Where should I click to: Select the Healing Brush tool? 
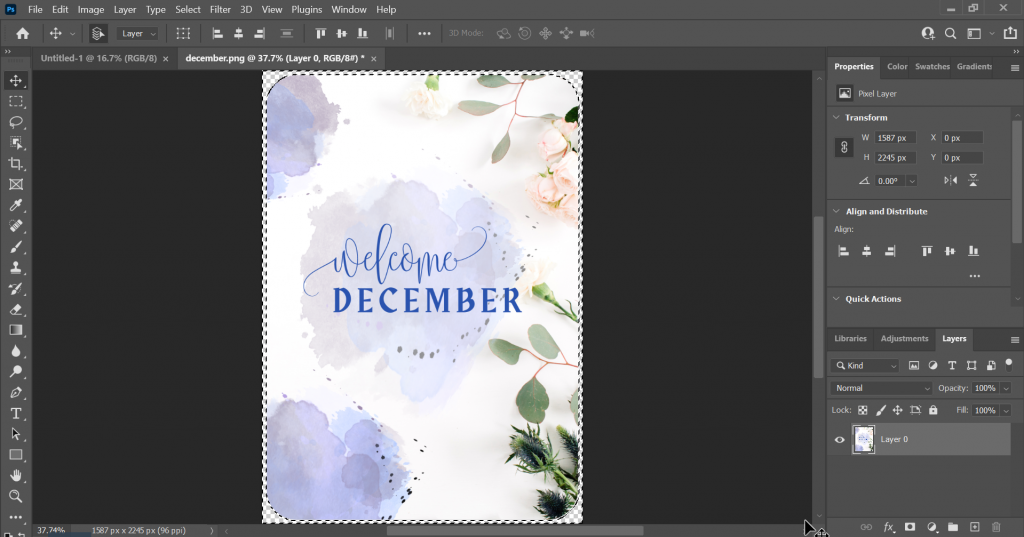16,226
